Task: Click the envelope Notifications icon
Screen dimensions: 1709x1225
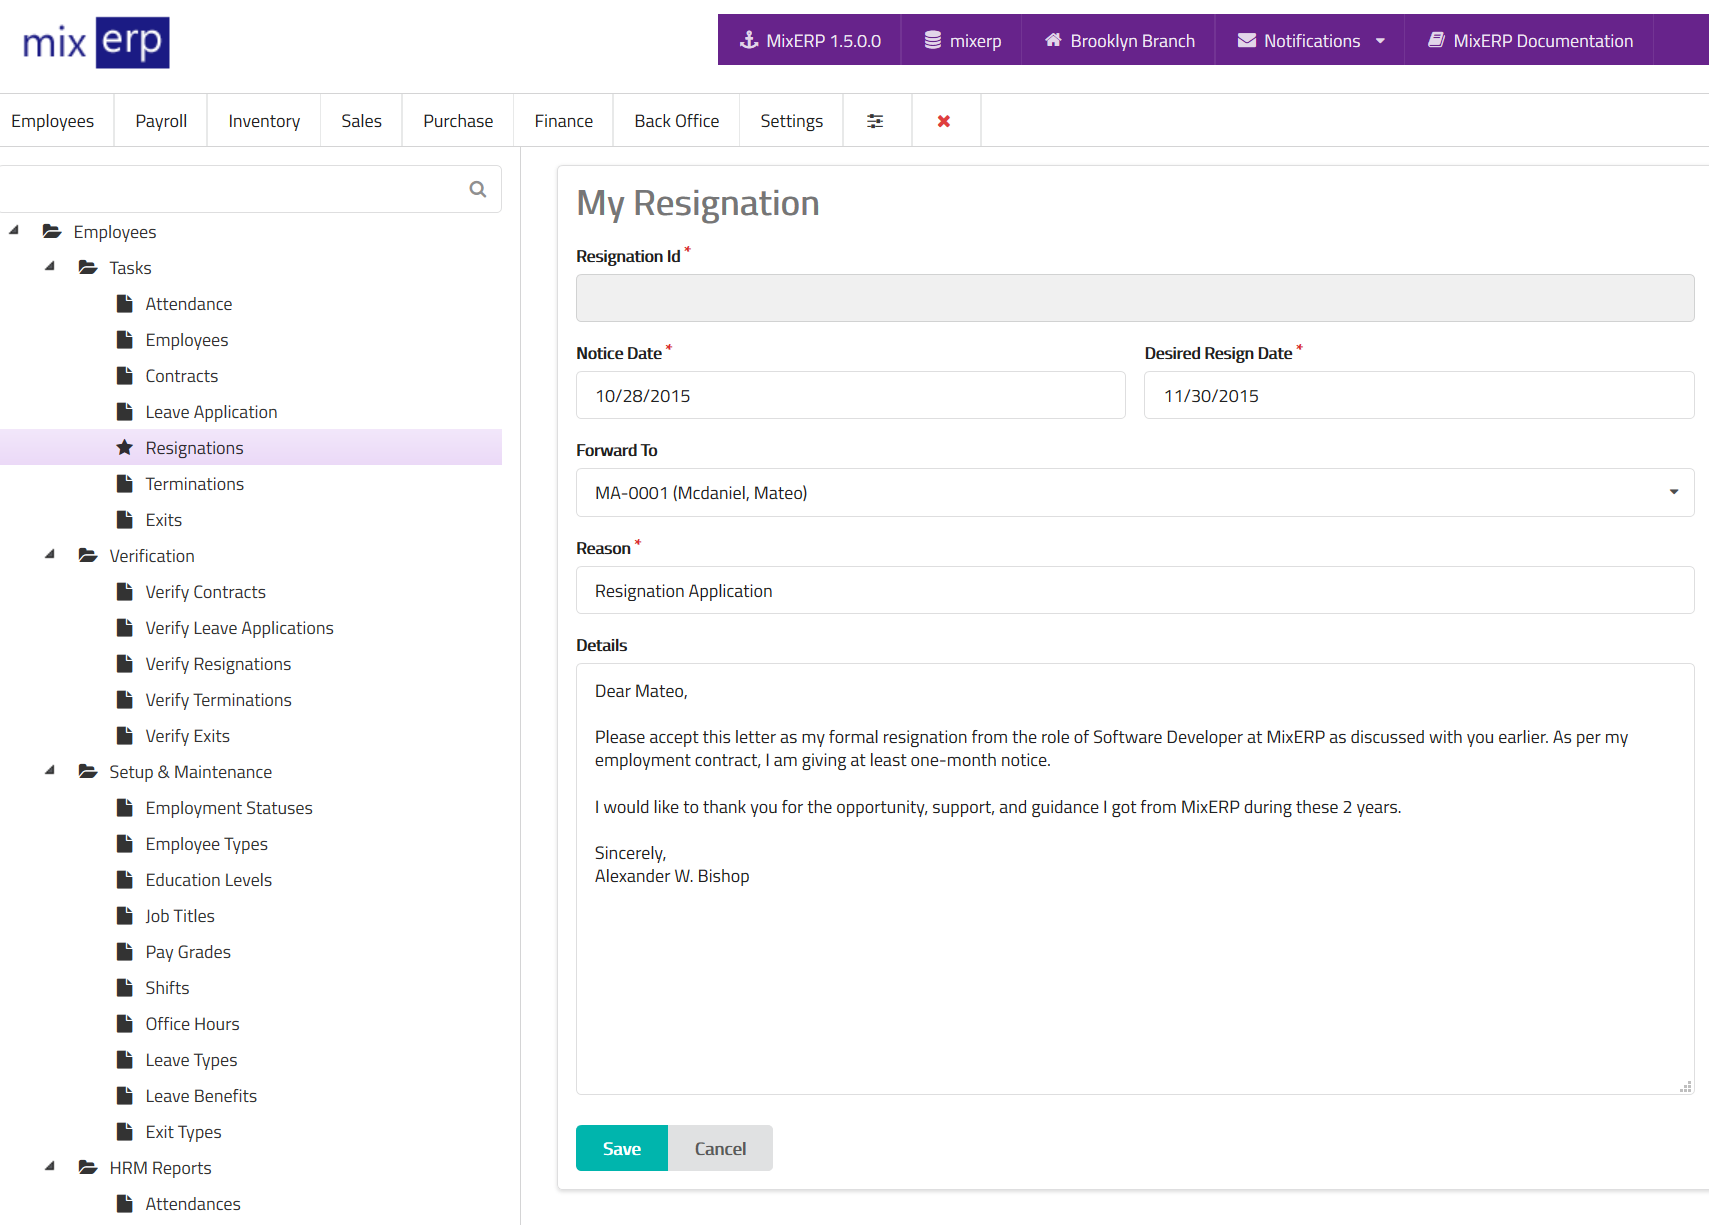Action: coord(1247,40)
